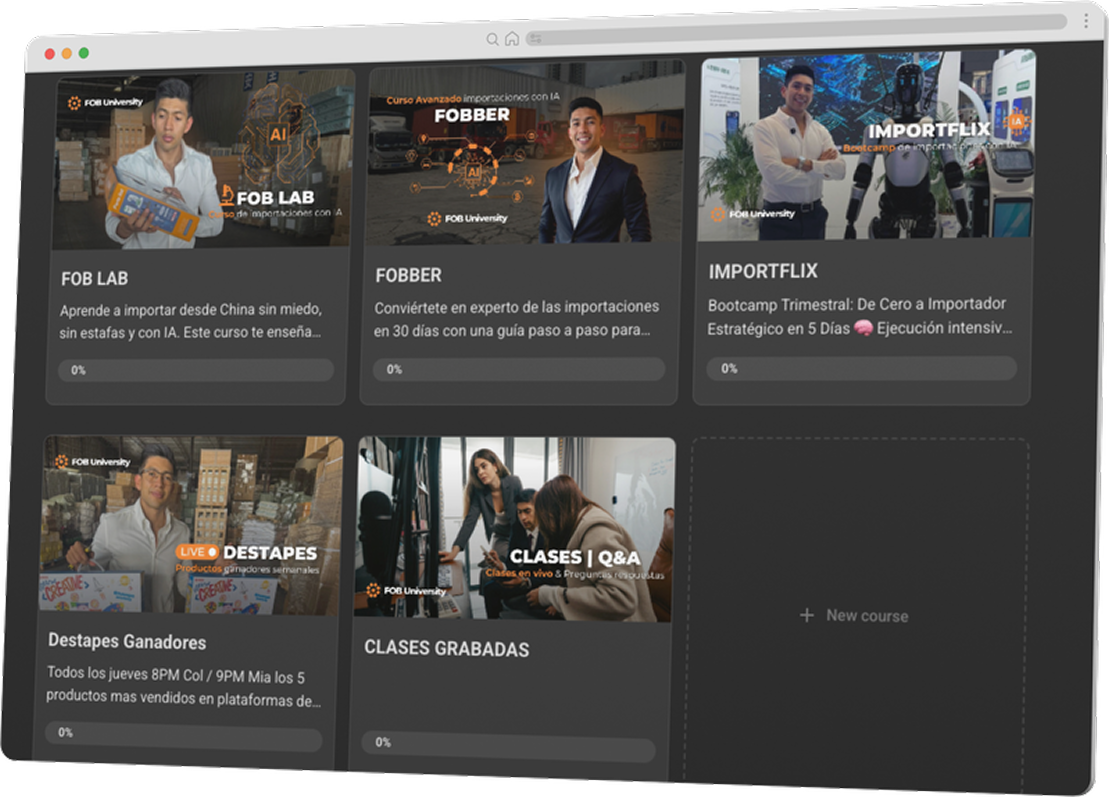Click the home icon in browser bar
This screenshot has width=1109, height=797.
click(512, 39)
